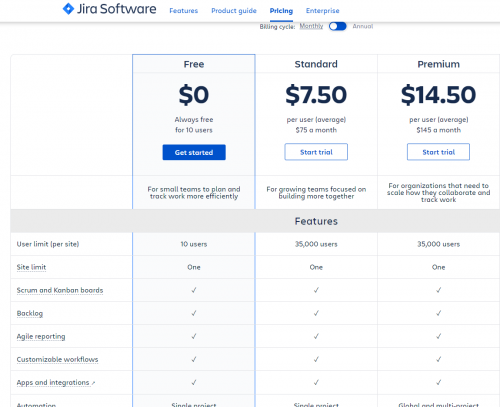
Task: Click 35,000 users in Premium column
Action: [438, 244]
